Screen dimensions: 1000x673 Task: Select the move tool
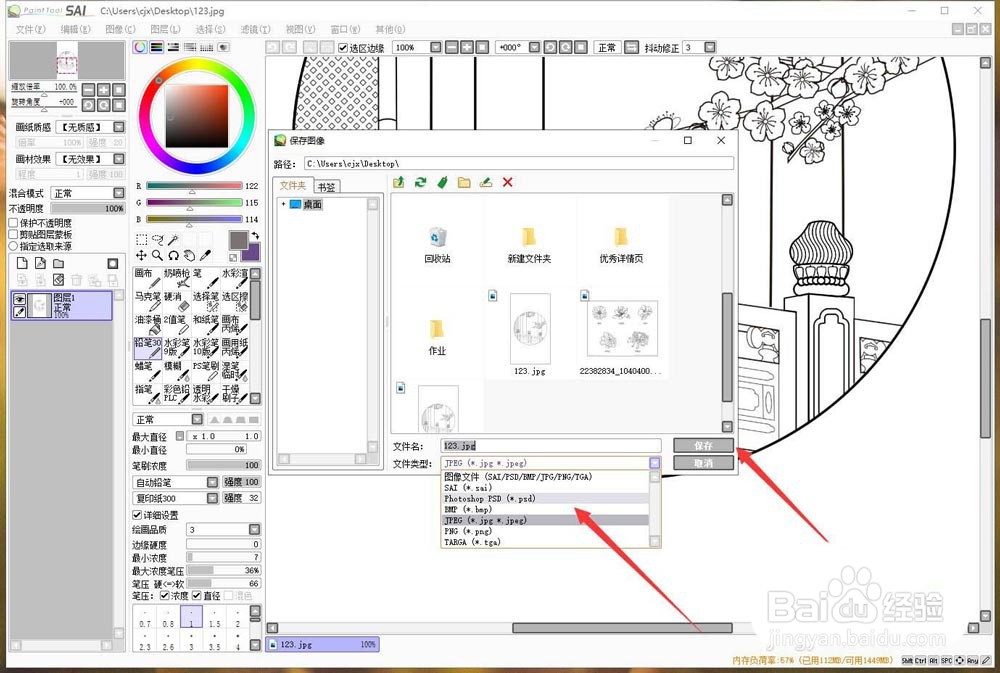[142, 255]
